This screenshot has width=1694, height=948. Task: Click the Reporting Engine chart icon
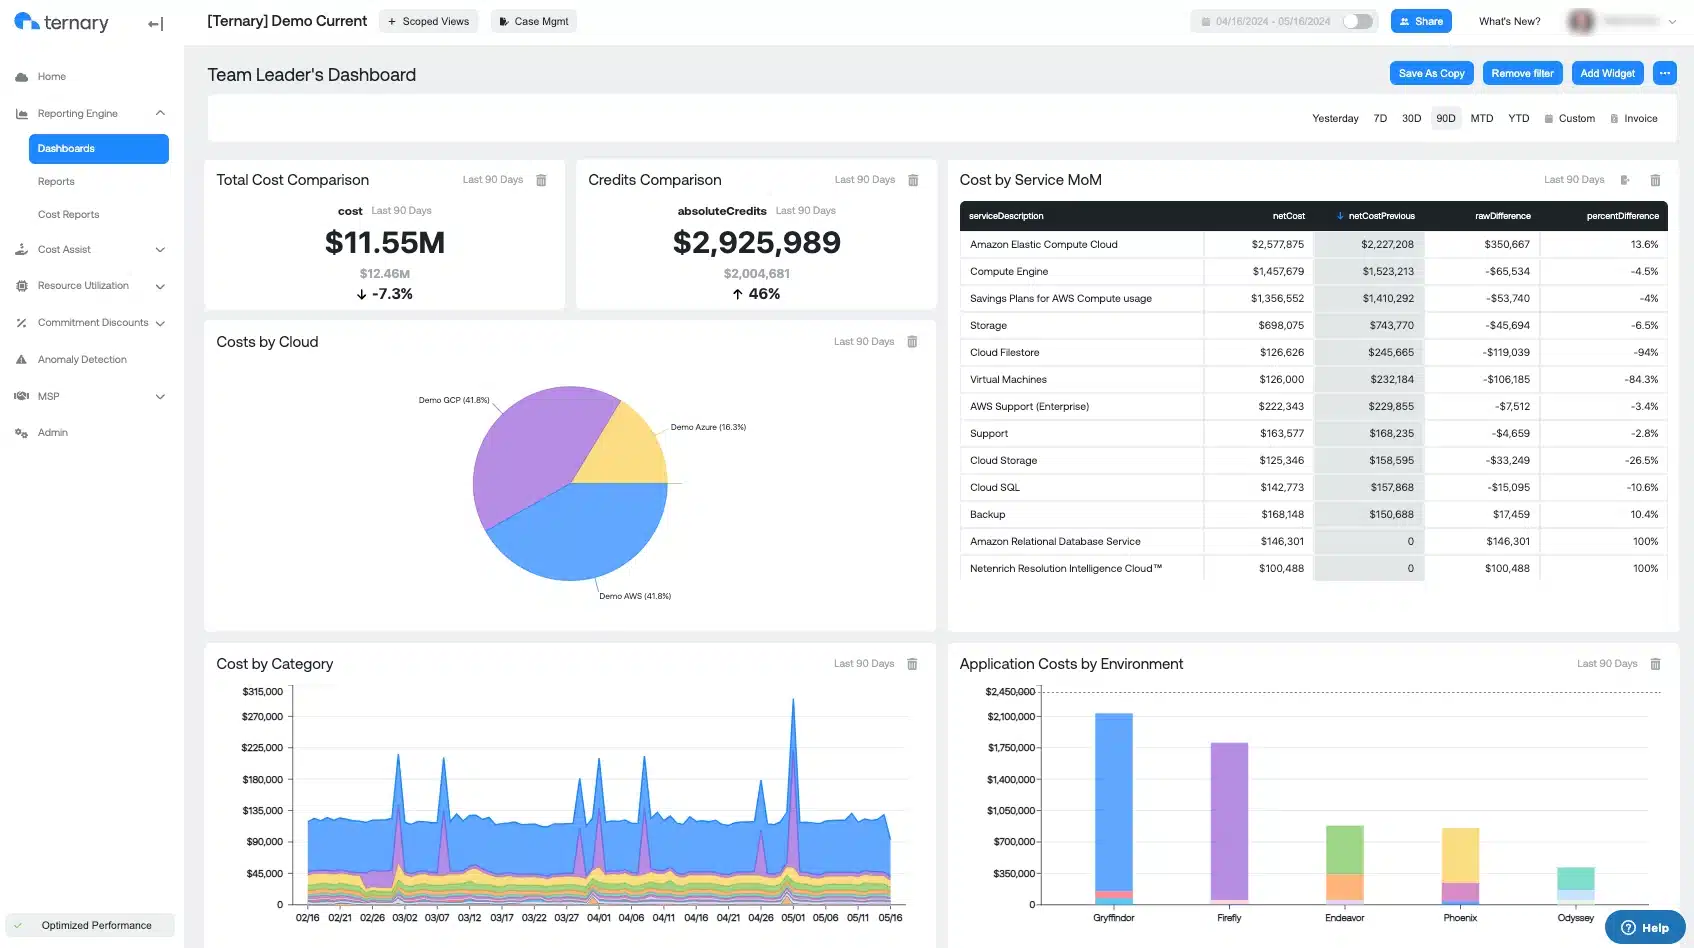click(21, 114)
